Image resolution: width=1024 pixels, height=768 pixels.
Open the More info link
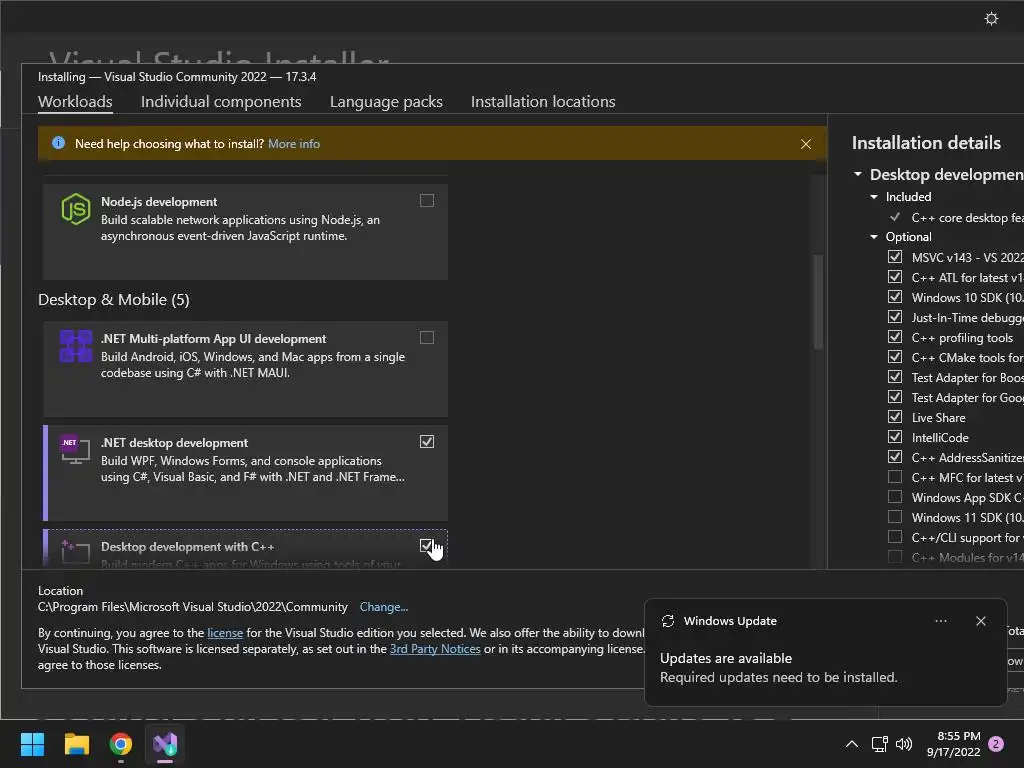click(x=294, y=144)
